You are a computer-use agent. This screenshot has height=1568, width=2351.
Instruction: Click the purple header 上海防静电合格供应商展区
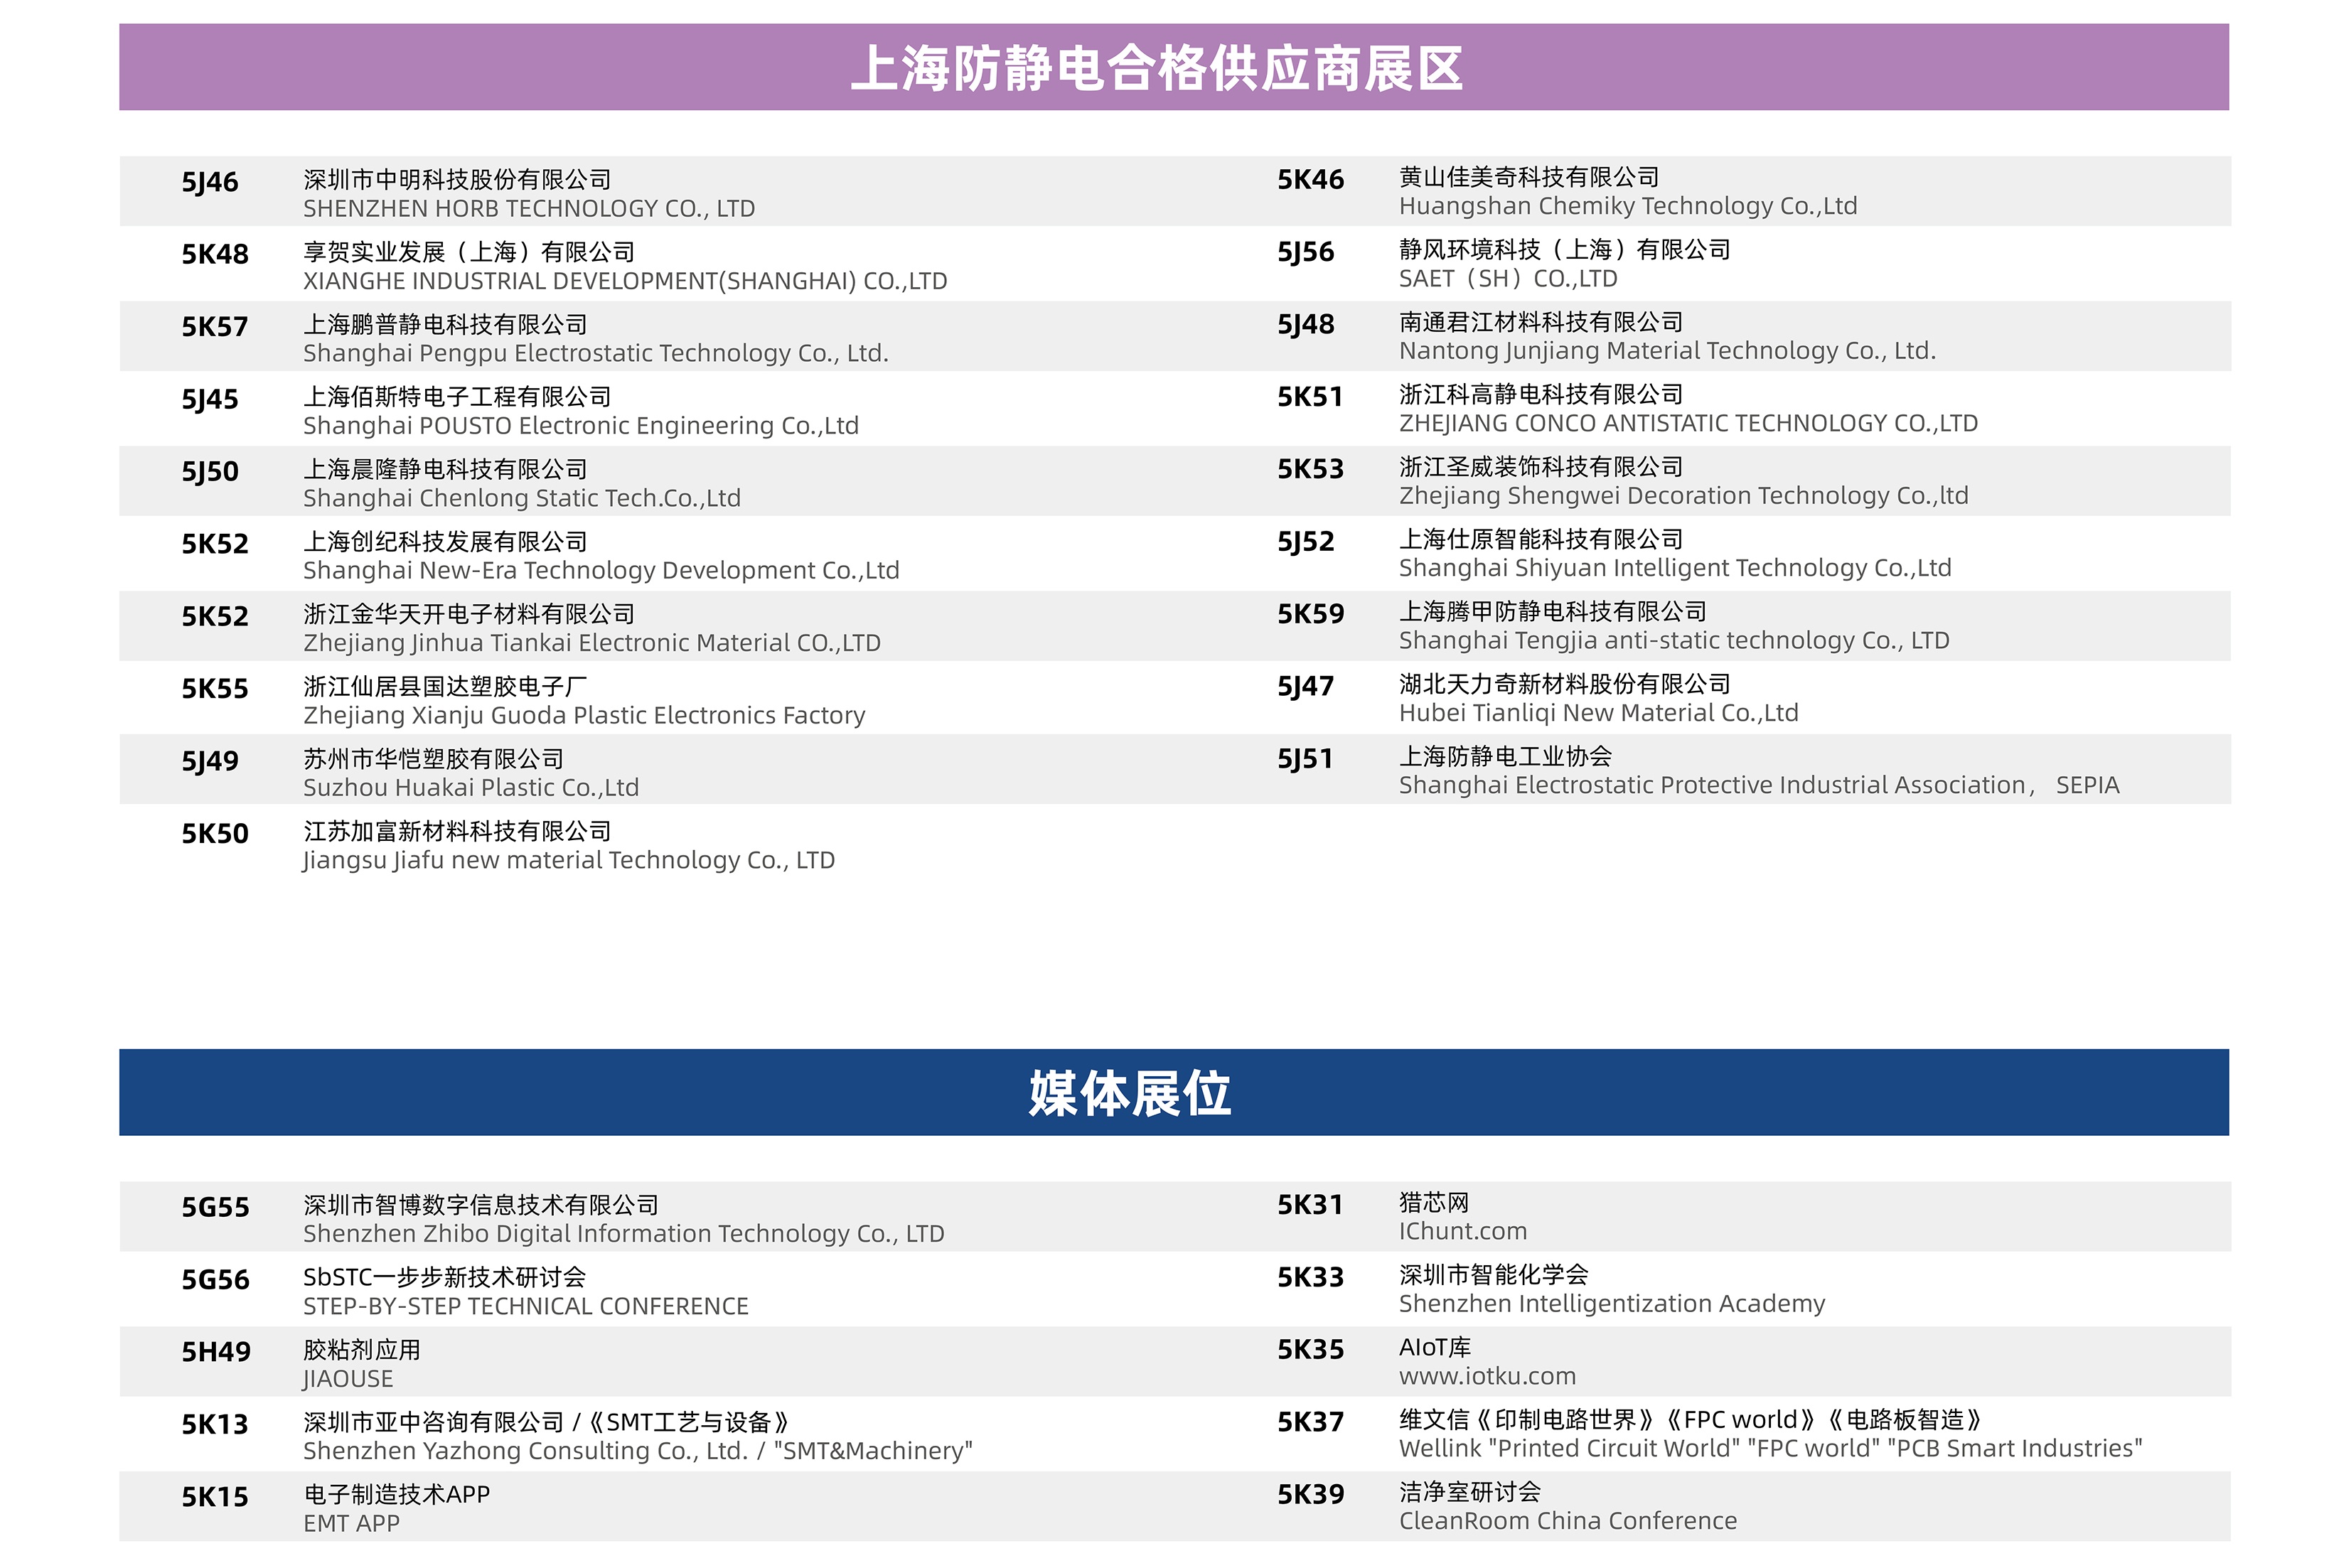coord(1174,67)
